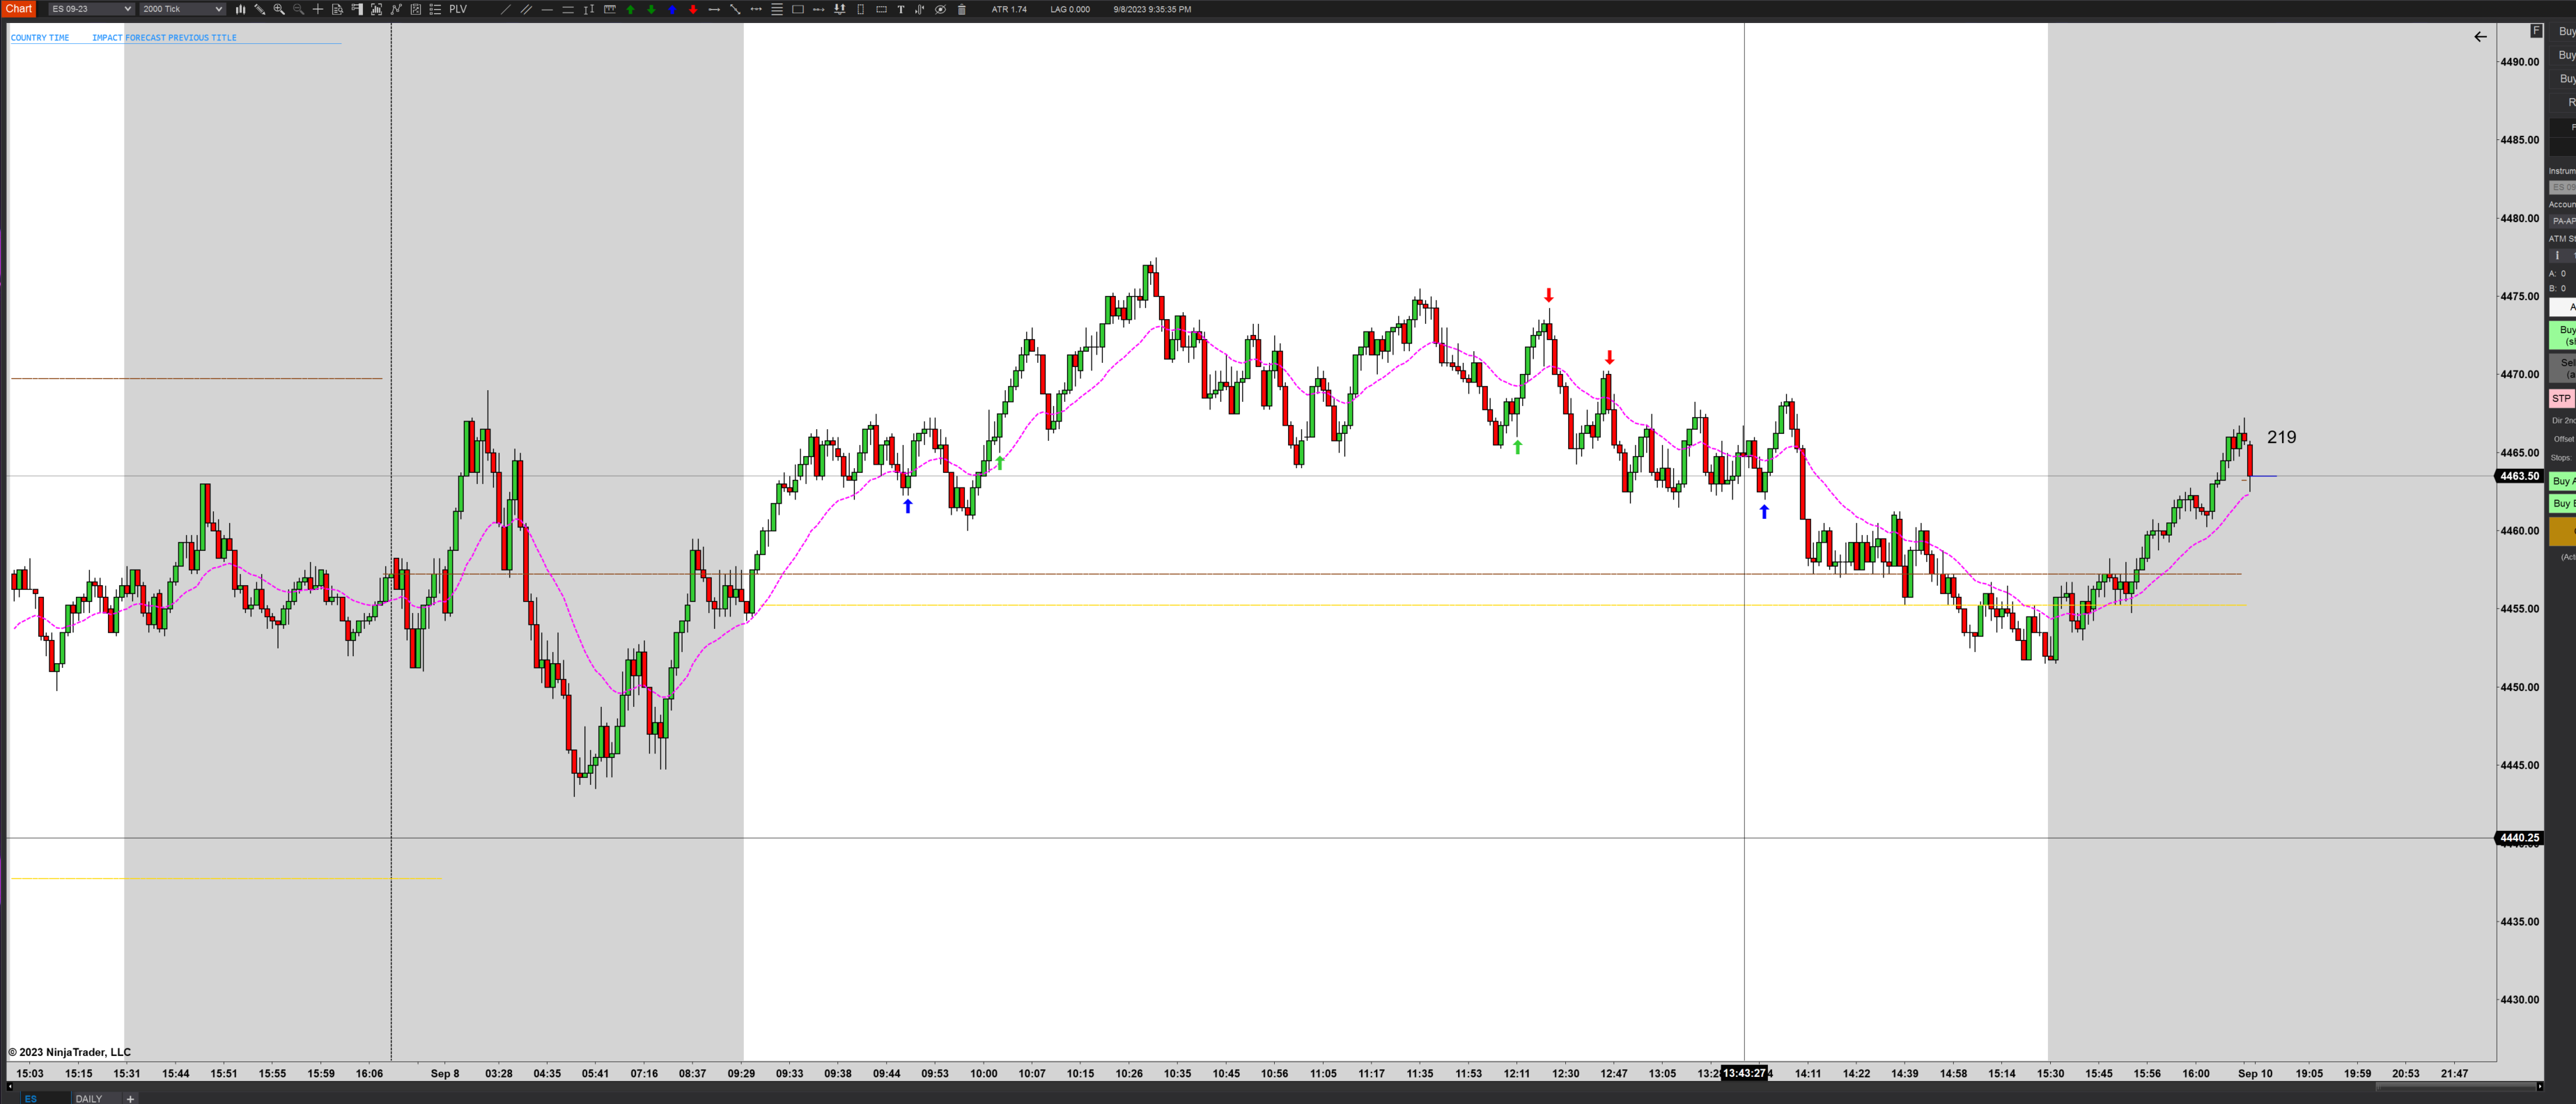
Task: Switch to the DAILY tab
Action: point(89,1098)
